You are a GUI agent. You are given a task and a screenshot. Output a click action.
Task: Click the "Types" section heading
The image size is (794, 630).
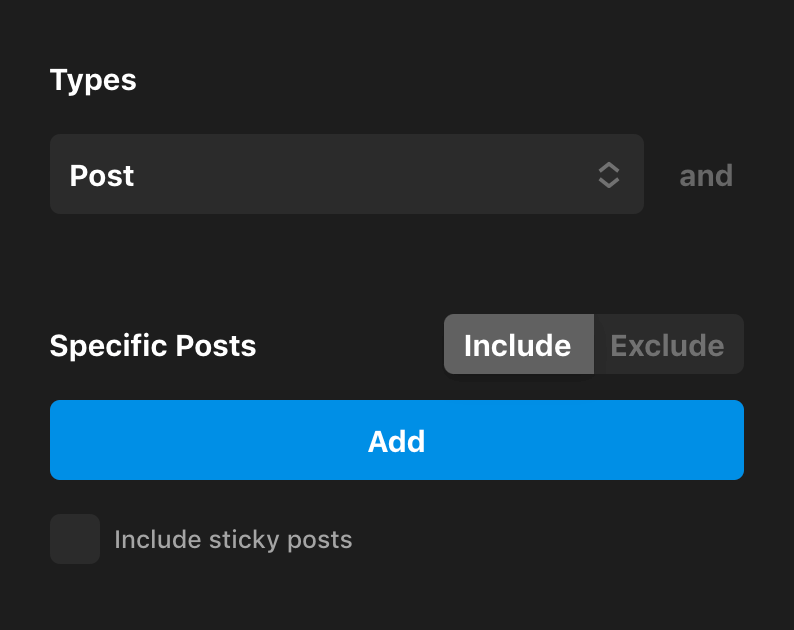pyautogui.click(x=93, y=80)
